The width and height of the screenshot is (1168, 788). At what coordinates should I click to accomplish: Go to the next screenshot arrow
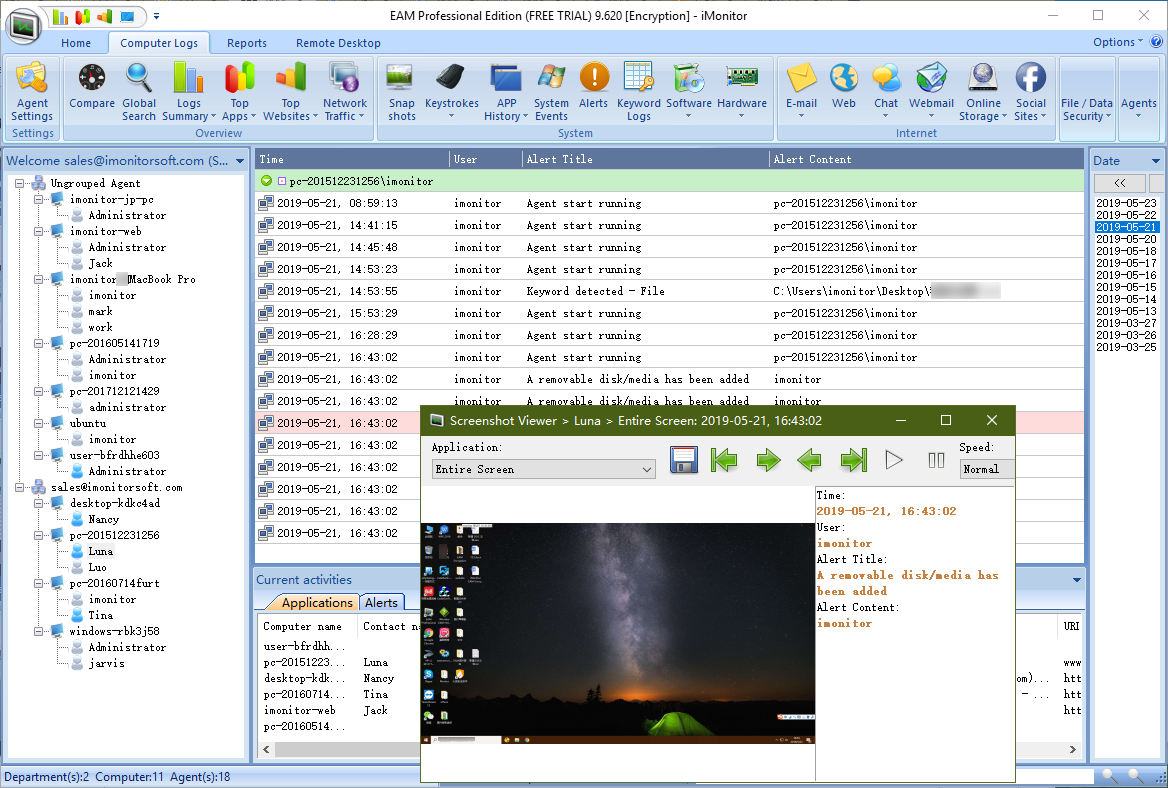tap(768, 460)
